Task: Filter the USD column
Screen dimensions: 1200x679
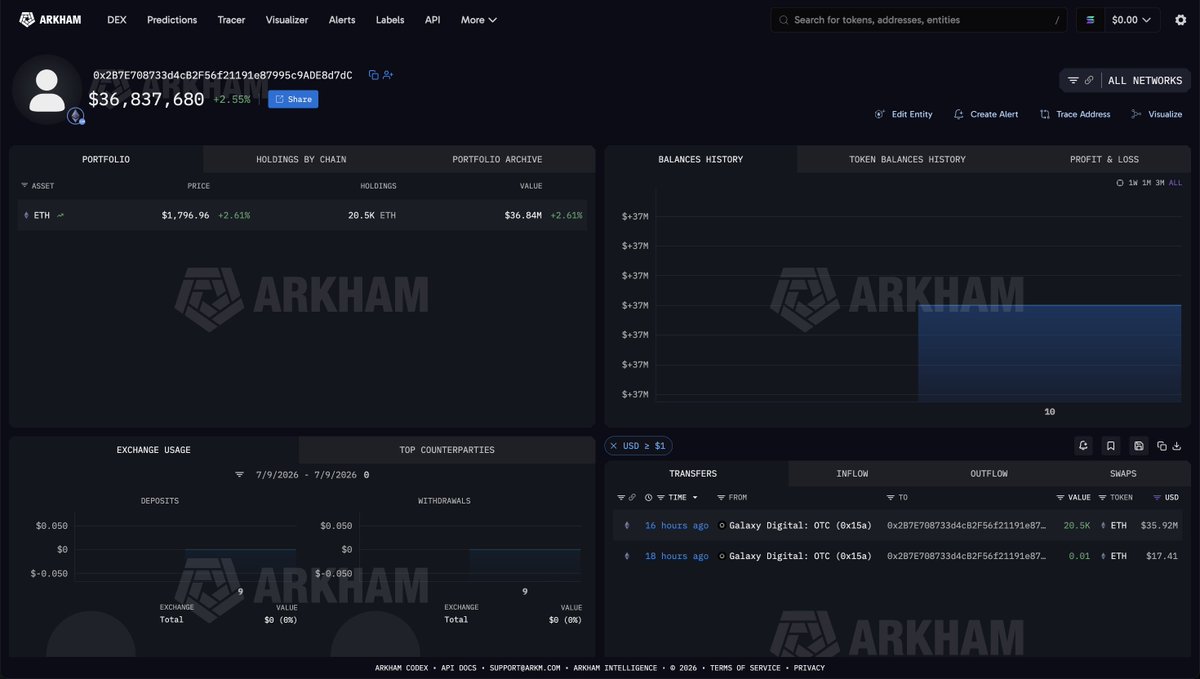Action: 1157,497
